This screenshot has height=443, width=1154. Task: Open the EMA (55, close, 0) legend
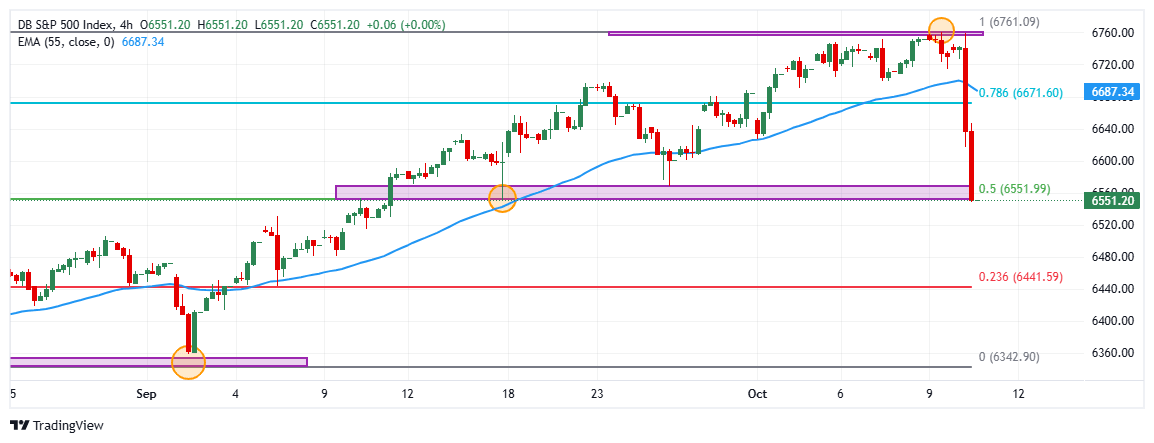coord(66,41)
